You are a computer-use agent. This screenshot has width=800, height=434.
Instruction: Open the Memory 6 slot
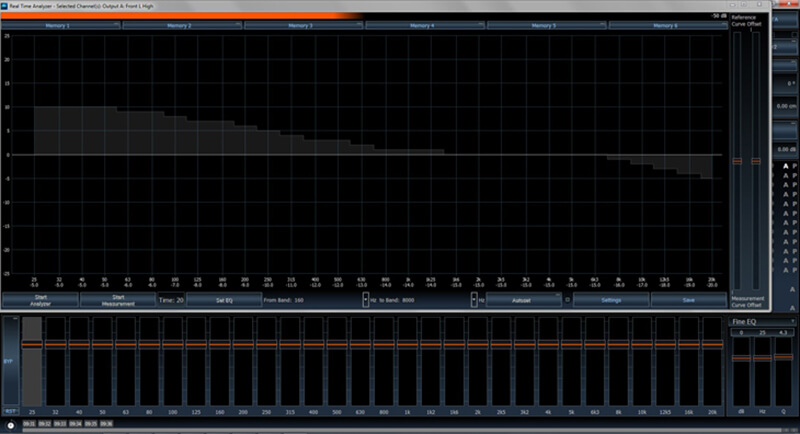(668, 25)
